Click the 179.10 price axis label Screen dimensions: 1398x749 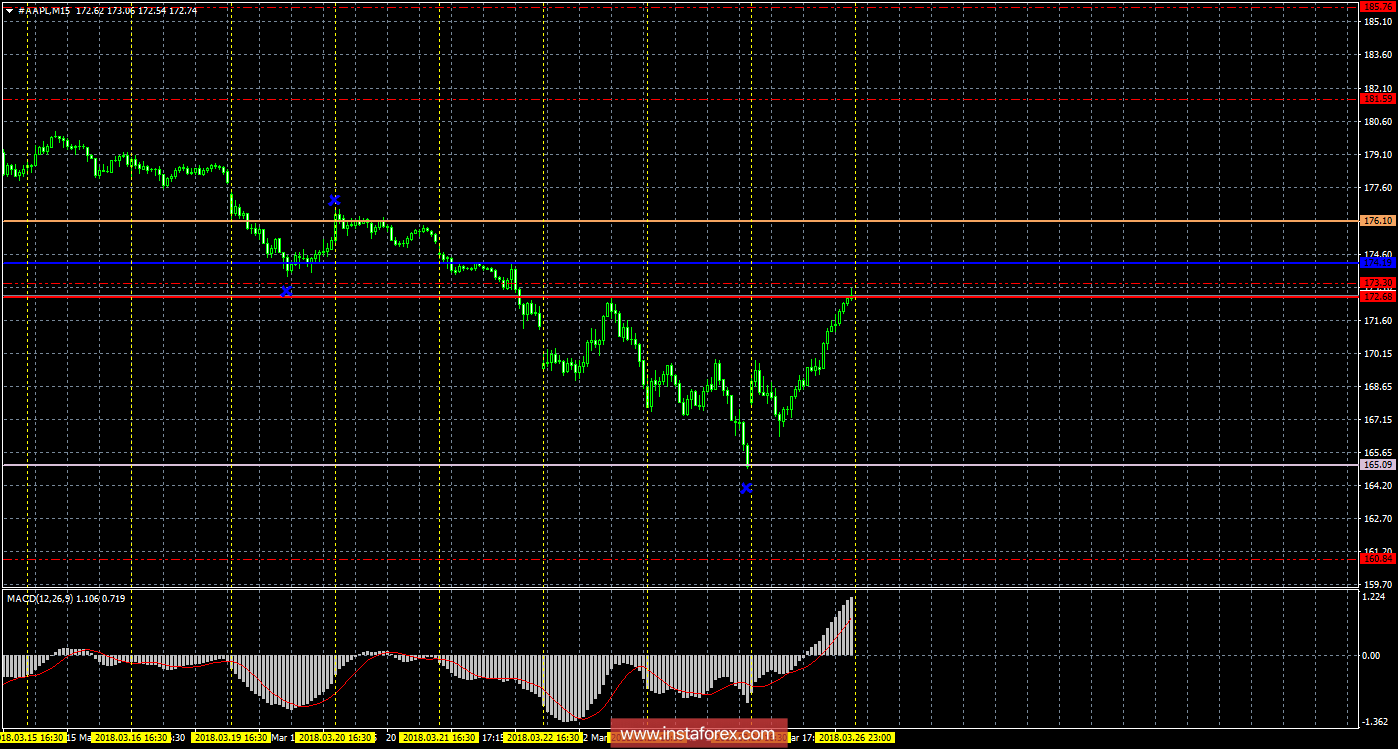(x=1378, y=155)
